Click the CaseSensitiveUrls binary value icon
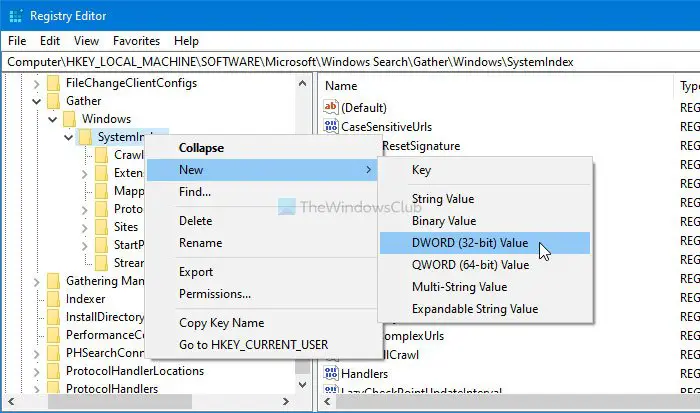Viewport: 700px width, 413px height. tap(331, 126)
